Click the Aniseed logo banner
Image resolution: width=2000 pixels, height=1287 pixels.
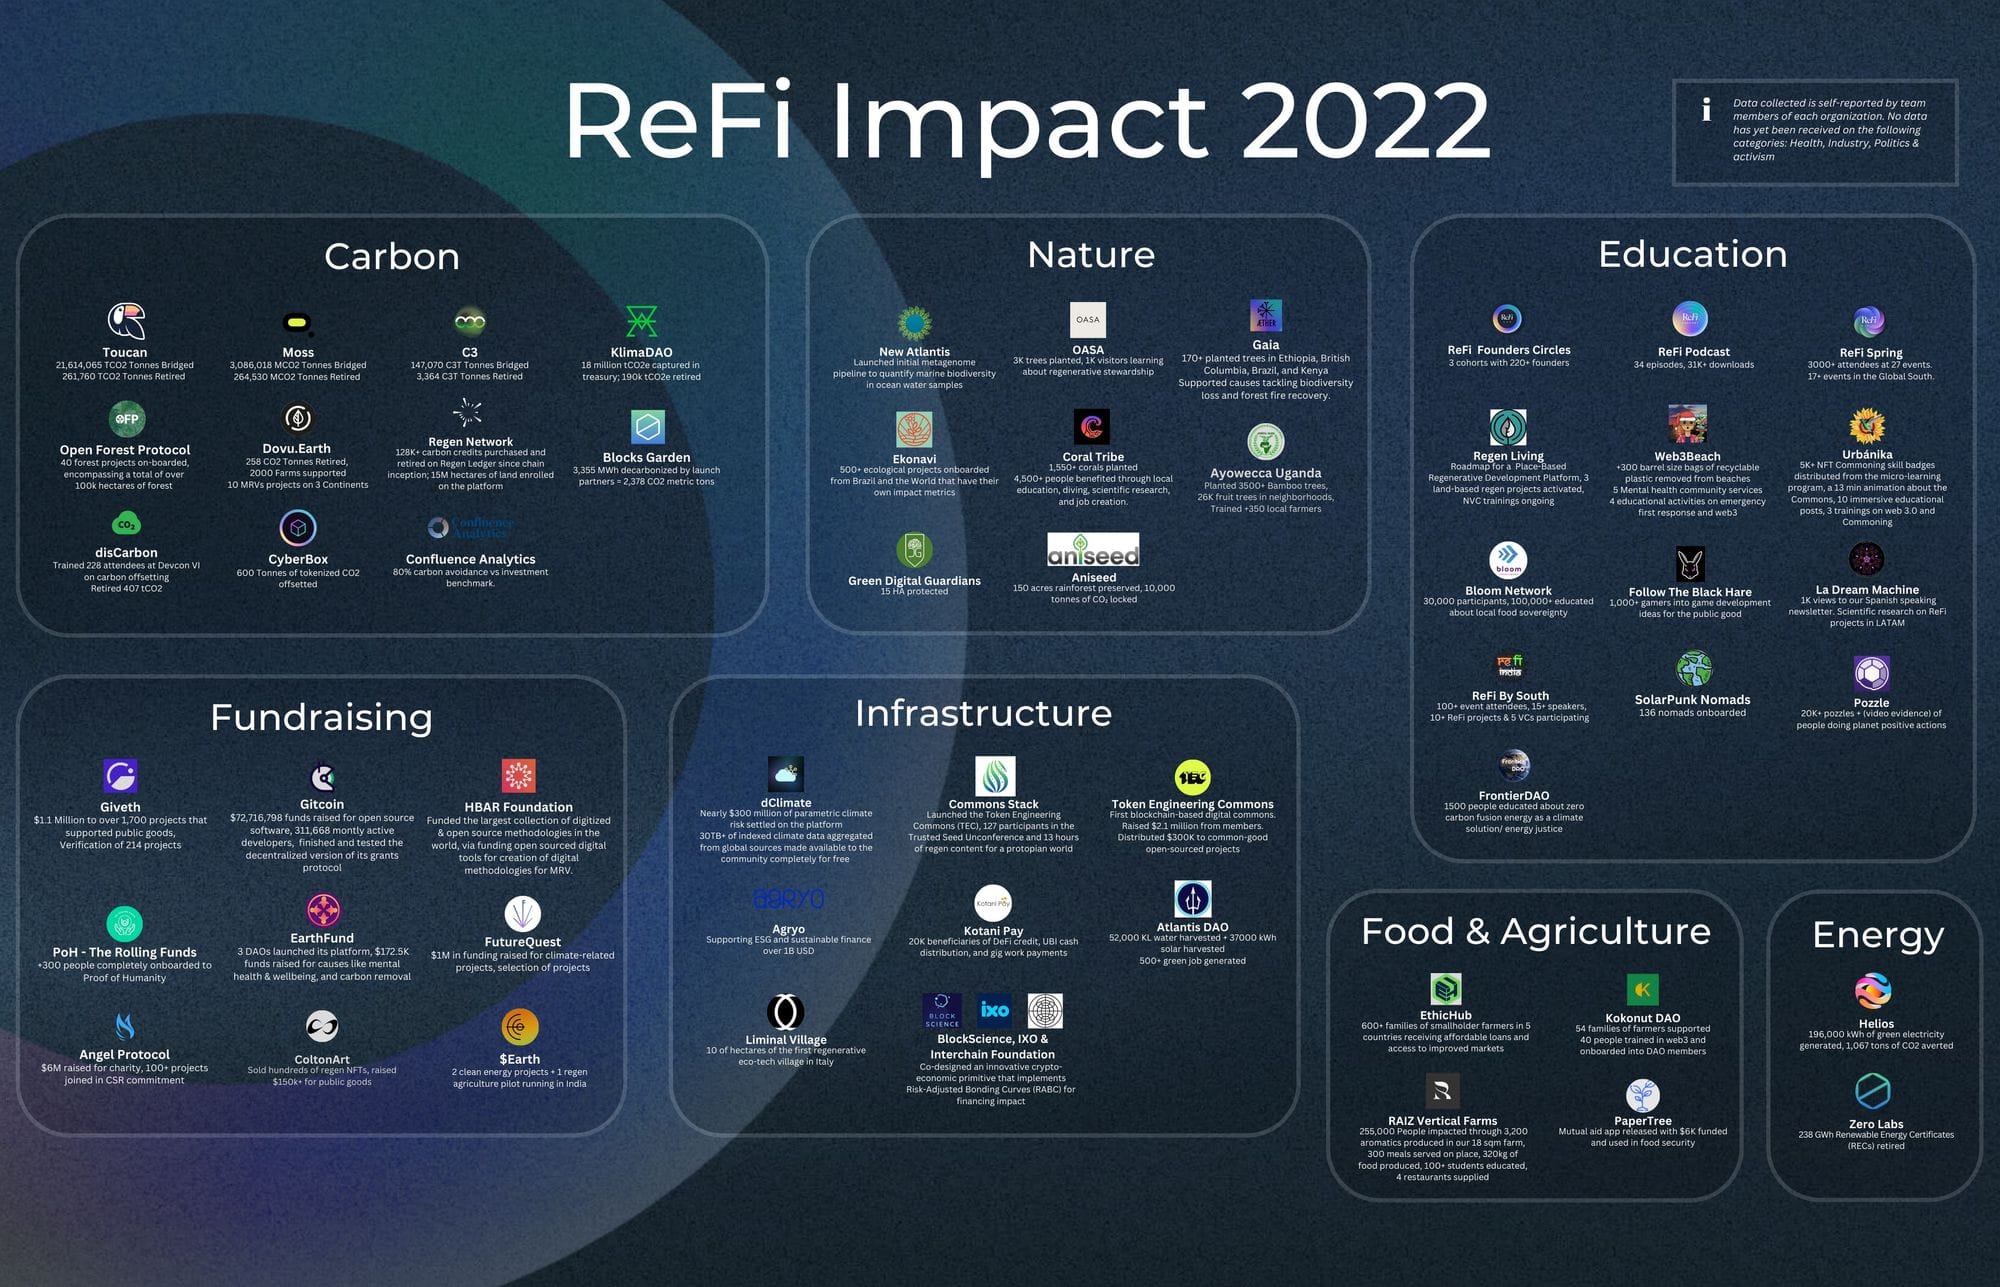click(1093, 549)
